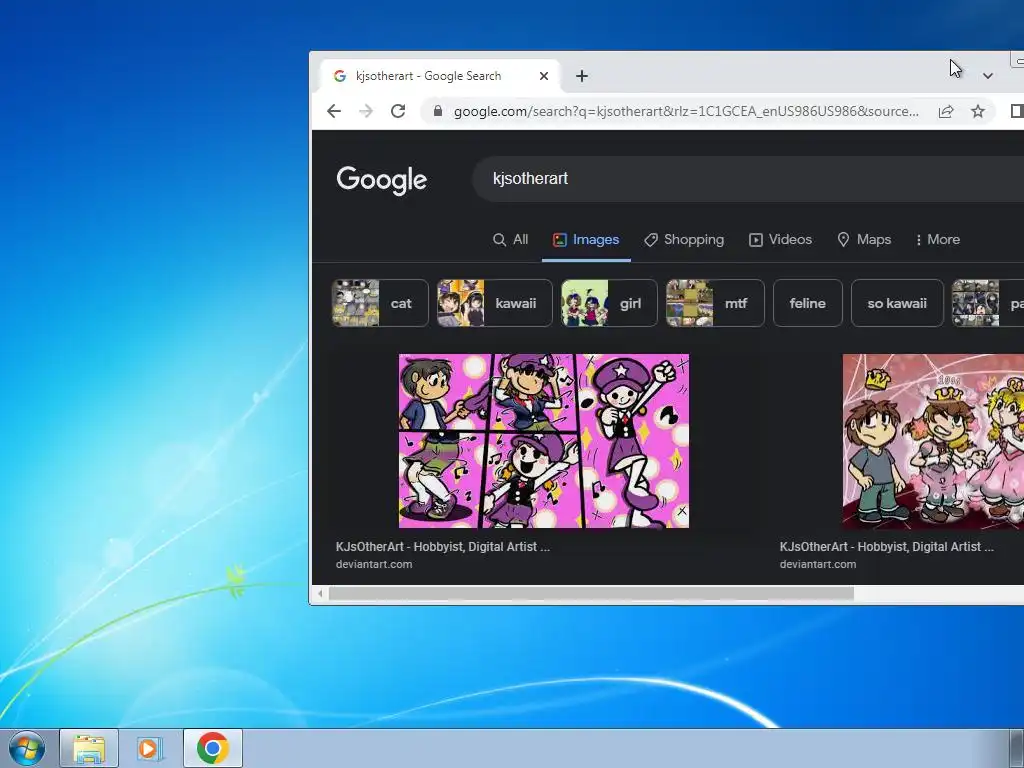Open the Videos tab
Screen dimensions: 1024x768
(780, 240)
